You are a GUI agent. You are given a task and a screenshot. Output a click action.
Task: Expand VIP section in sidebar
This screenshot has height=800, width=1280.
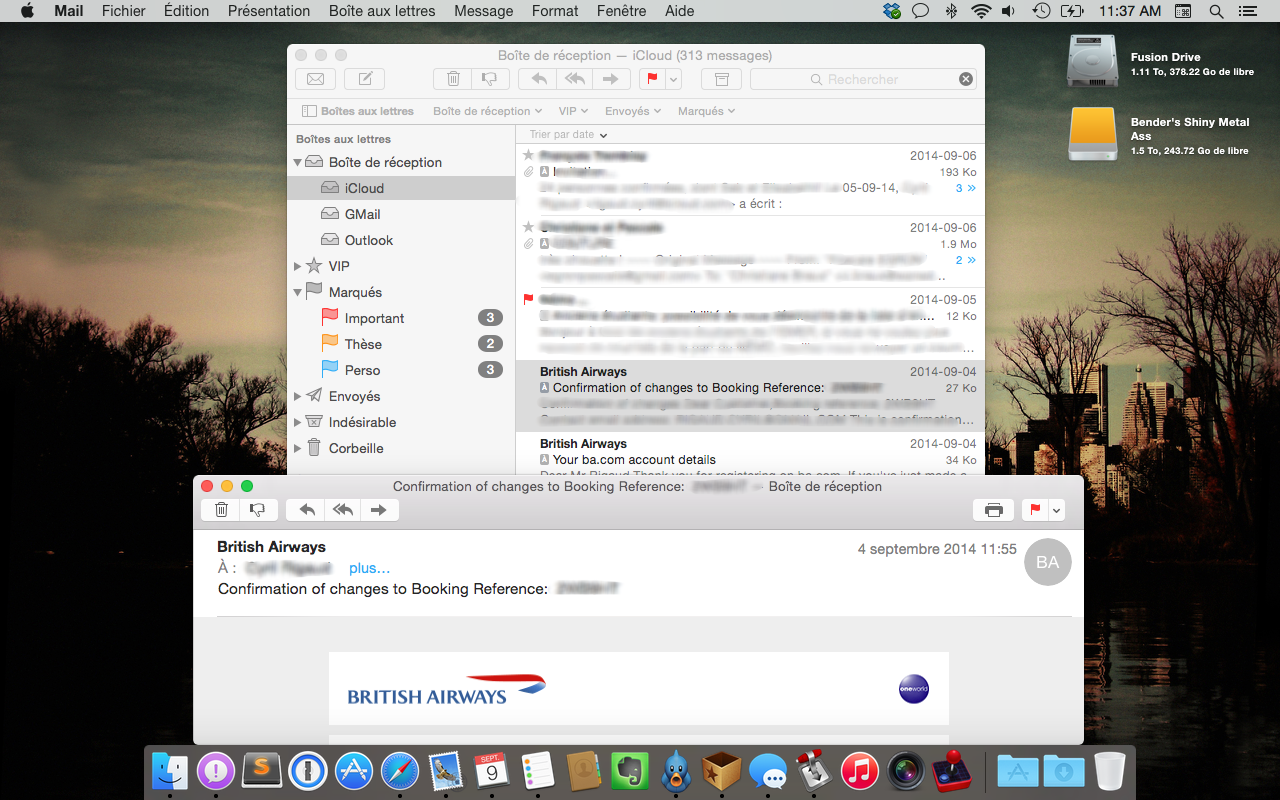click(x=297, y=266)
